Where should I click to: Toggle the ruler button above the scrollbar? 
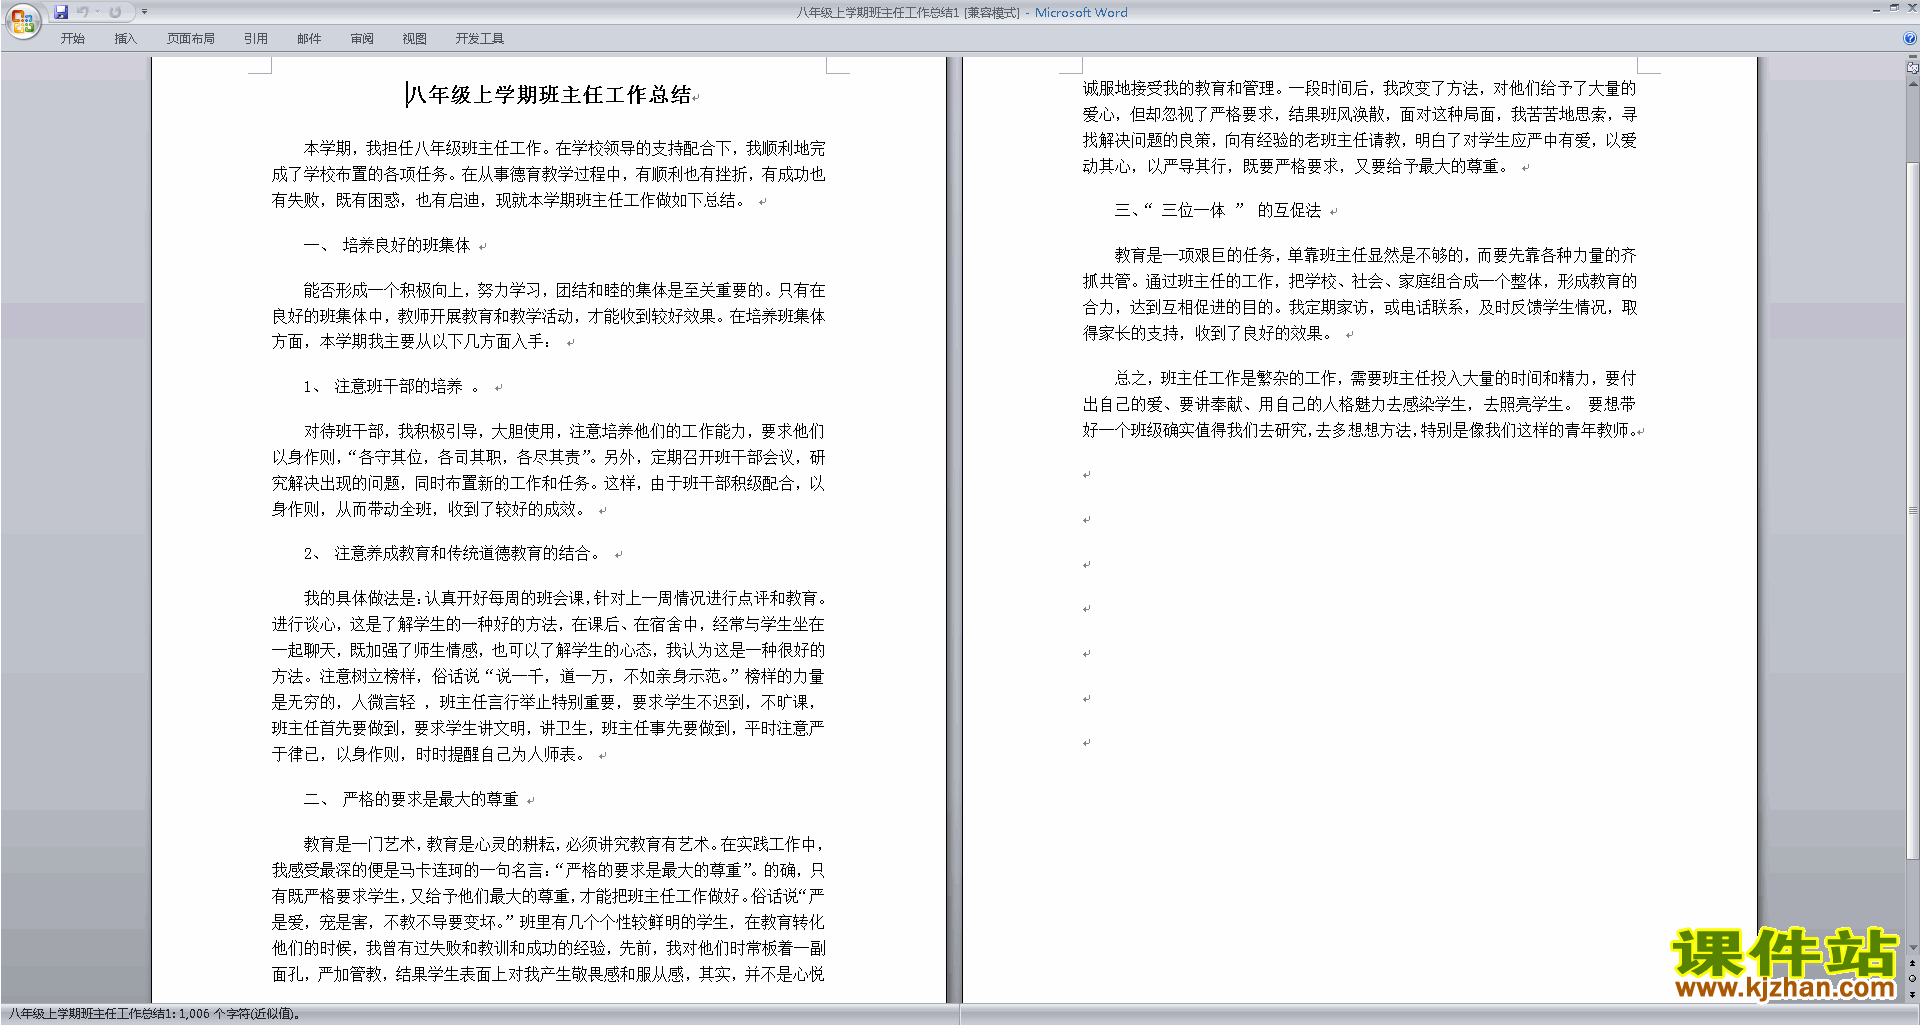point(1912,68)
